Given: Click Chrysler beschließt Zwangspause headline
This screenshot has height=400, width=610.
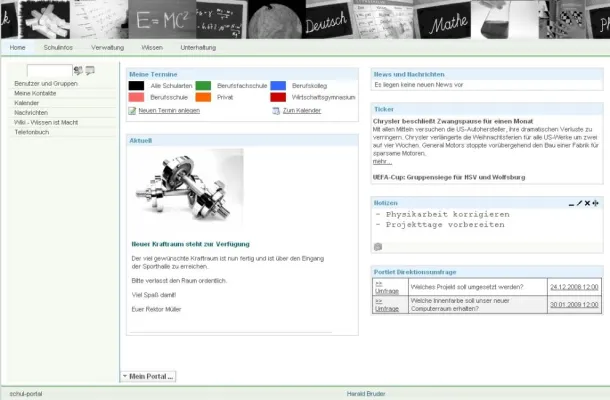Looking at the screenshot, I should 453,121.
